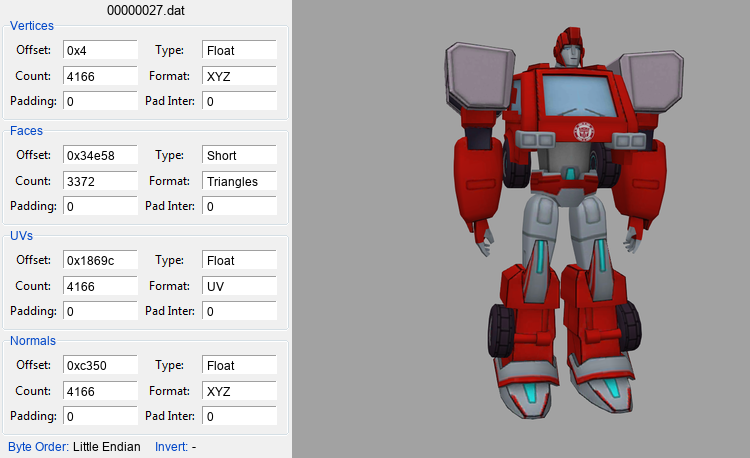Screen dimensions: 750x458
Task: Click the UVs group heading
Action: (x=22, y=236)
